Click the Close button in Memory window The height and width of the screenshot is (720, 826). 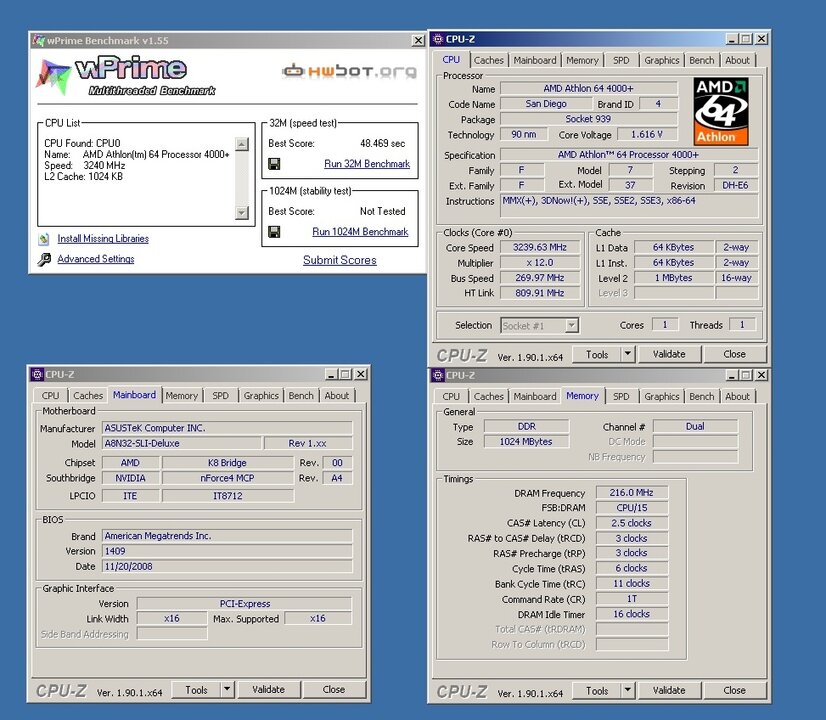(x=734, y=690)
